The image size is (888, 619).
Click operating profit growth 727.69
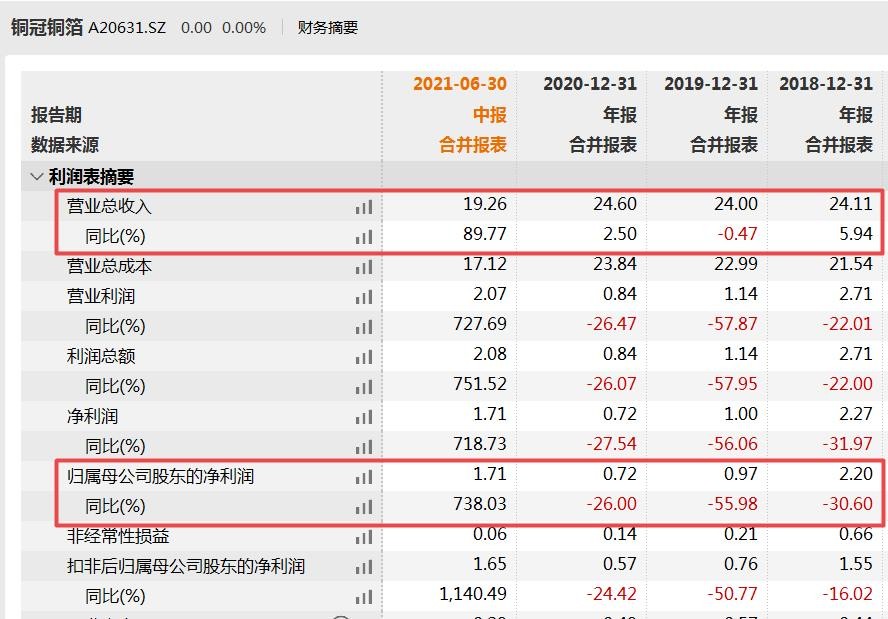(x=480, y=324)
